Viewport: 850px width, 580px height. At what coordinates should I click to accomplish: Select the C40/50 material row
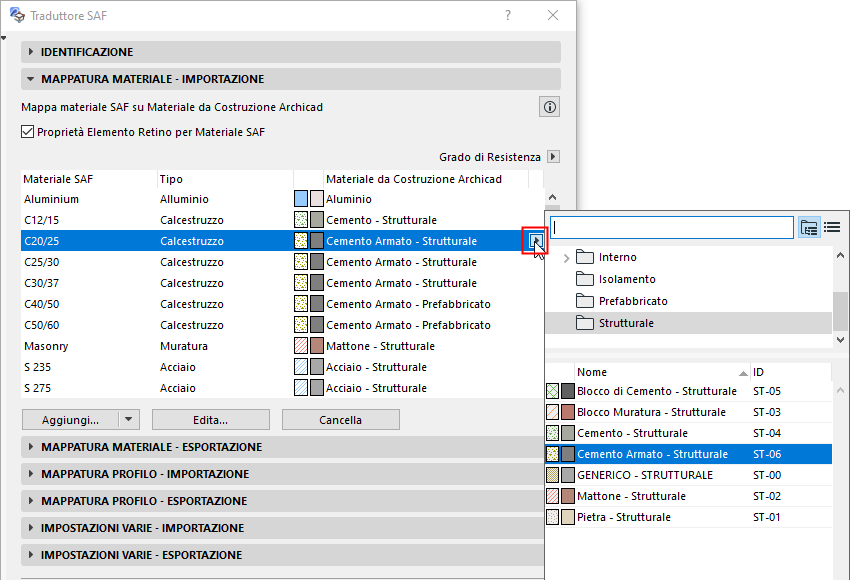pyautogui.click(x=282, y=304)
